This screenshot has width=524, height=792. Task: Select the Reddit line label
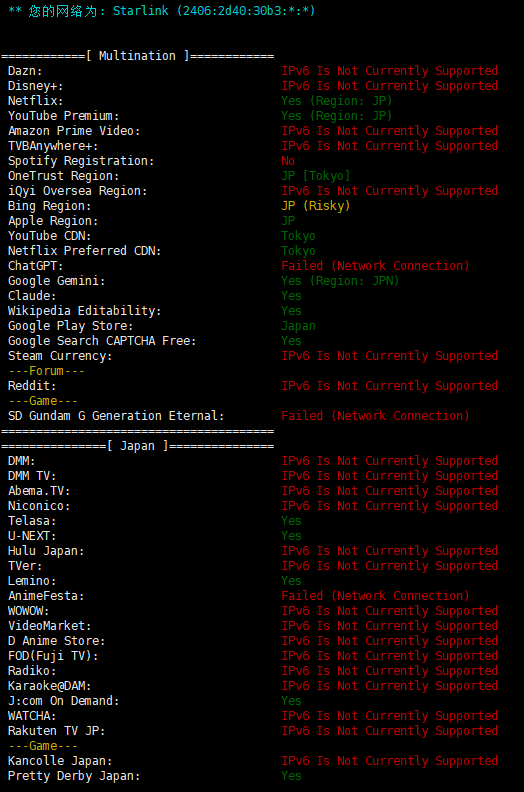pyautogui.click(x=32, y=386)
